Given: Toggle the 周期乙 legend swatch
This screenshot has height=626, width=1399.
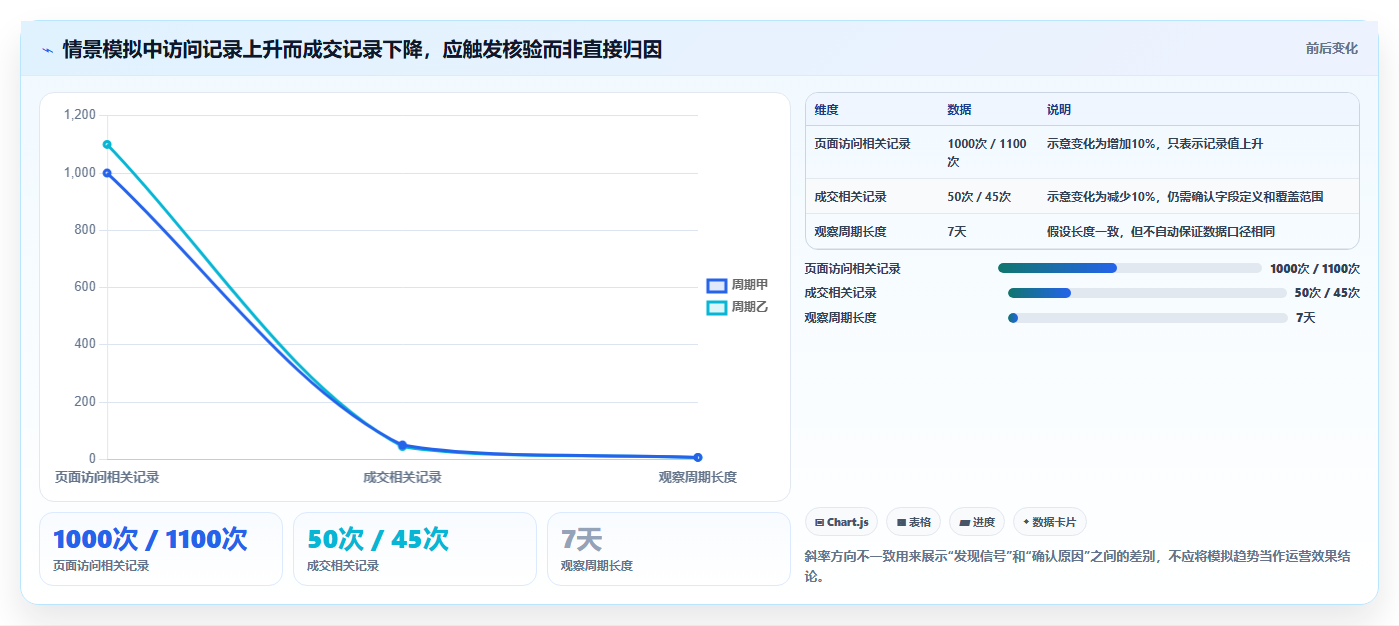Looking at the screenshot, I should pos(716,307).
